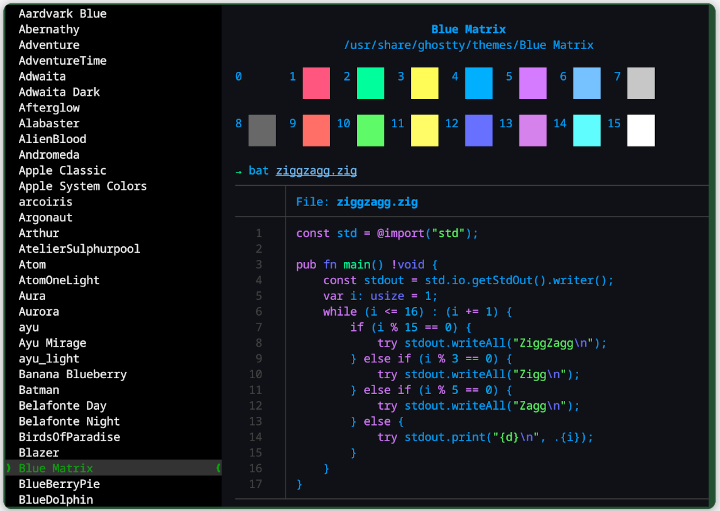The height and width of the screenshot is (511, 720).
Task: Click the pink color swatch 1
Action: pos(316,83)
